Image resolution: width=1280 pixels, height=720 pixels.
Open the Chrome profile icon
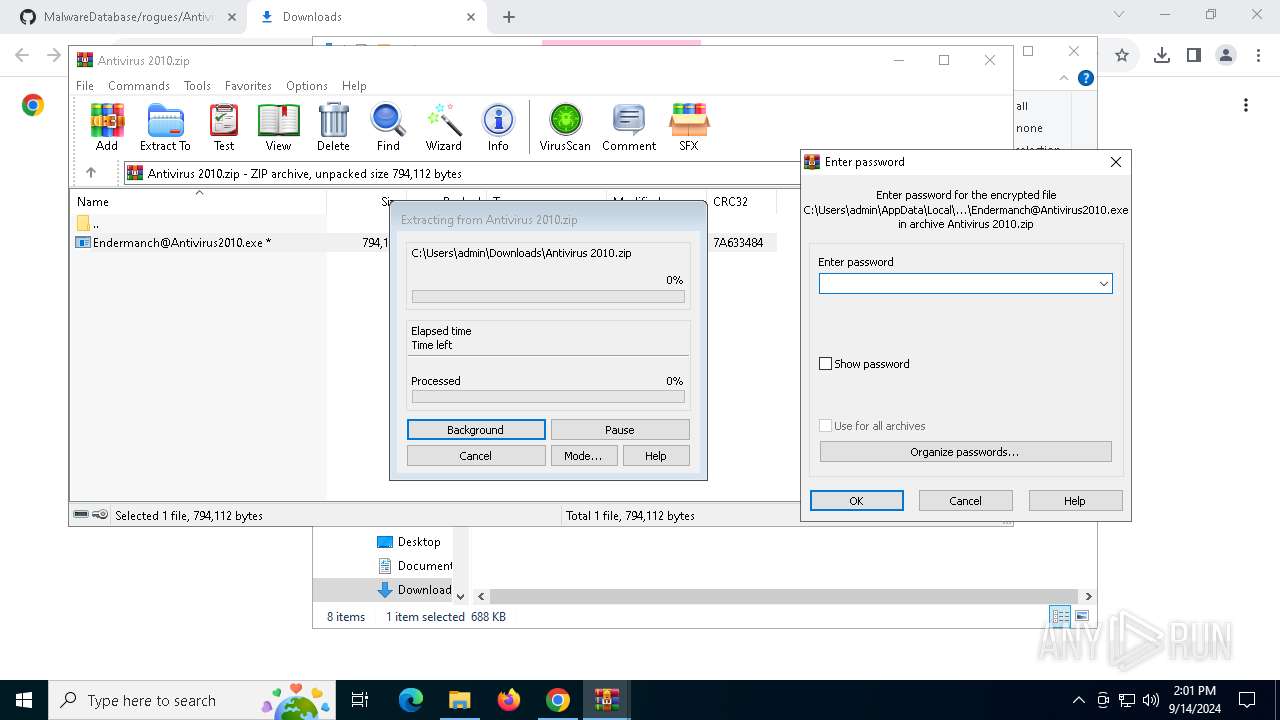1226,56
